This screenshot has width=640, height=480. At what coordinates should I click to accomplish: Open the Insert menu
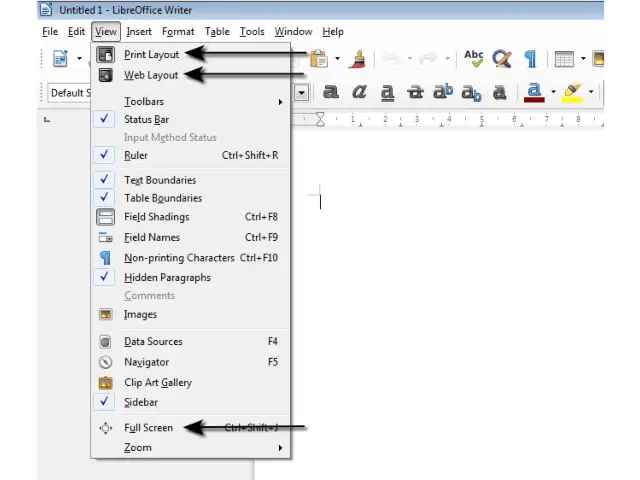point(139,31)
